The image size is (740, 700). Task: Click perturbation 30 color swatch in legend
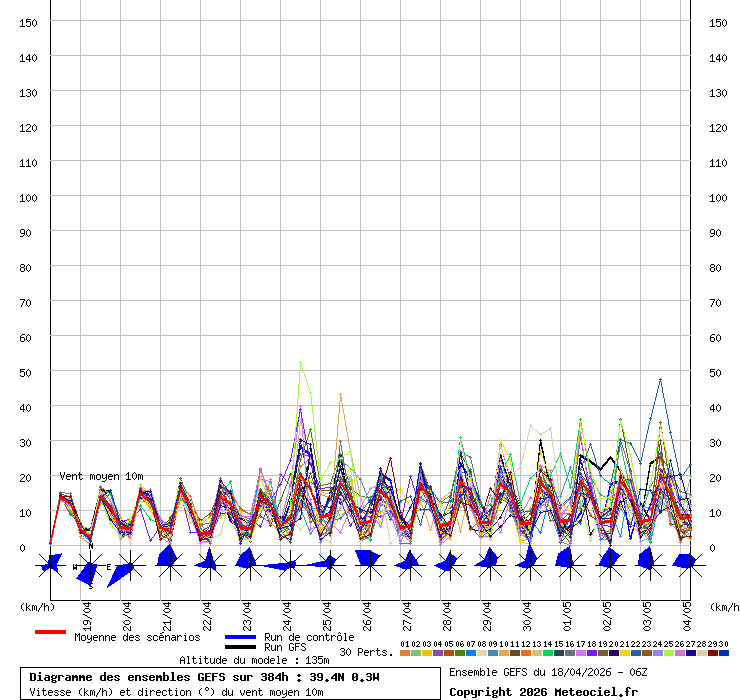coord(724,653)
